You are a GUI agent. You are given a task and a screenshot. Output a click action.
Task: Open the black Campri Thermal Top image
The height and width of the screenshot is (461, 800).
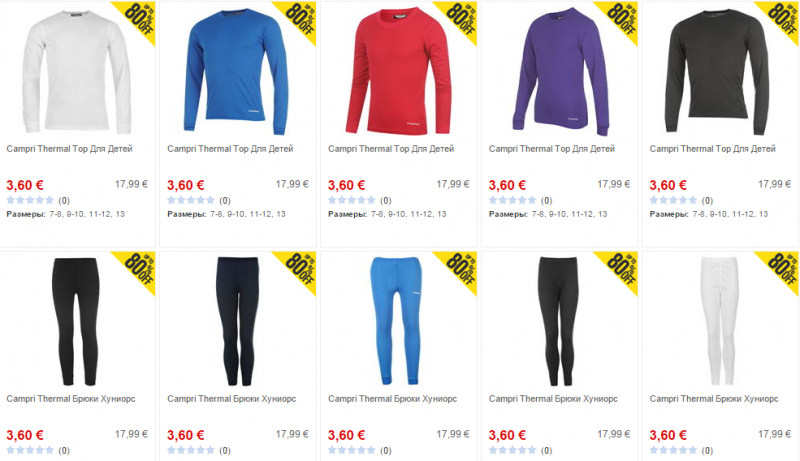click(717, 72)
